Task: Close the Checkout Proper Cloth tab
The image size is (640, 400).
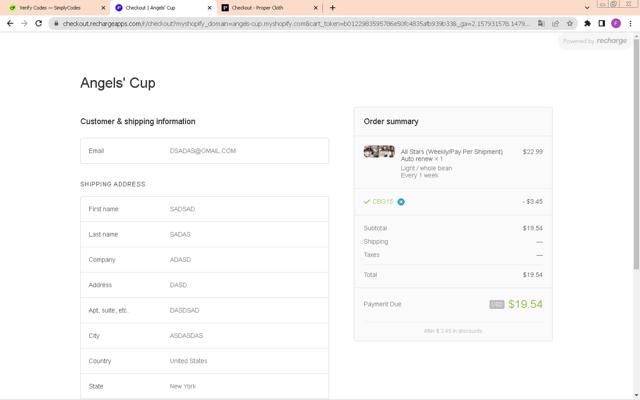Action: (x=316, y=8)
